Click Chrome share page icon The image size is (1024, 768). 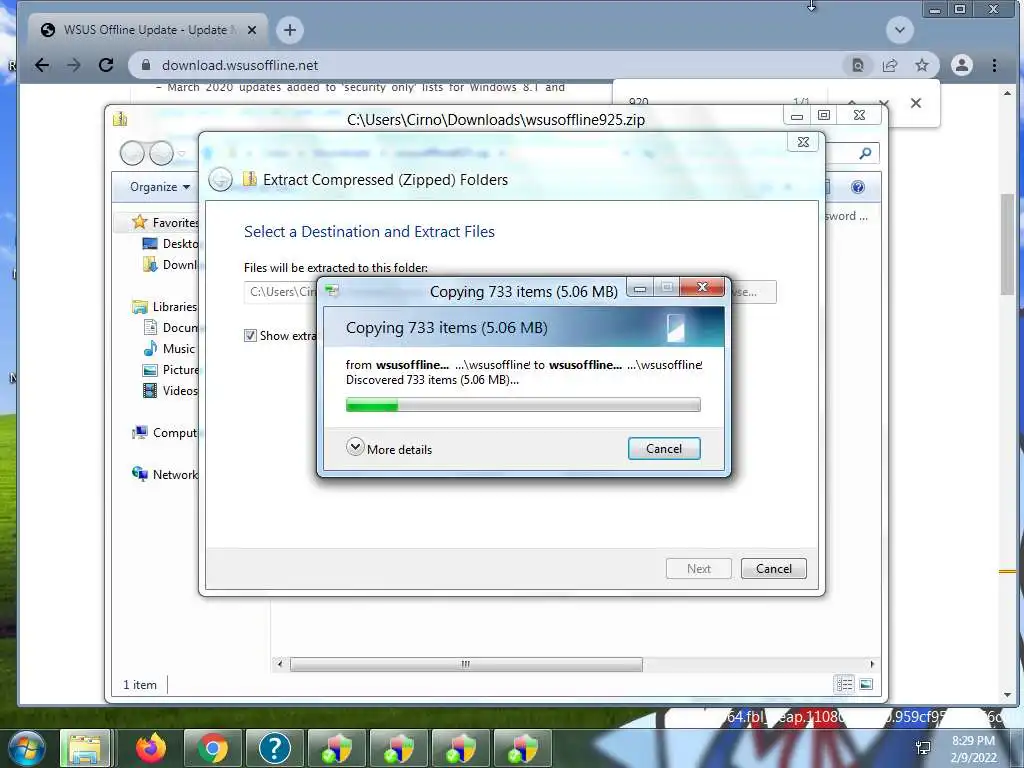(x=889, y=65)
